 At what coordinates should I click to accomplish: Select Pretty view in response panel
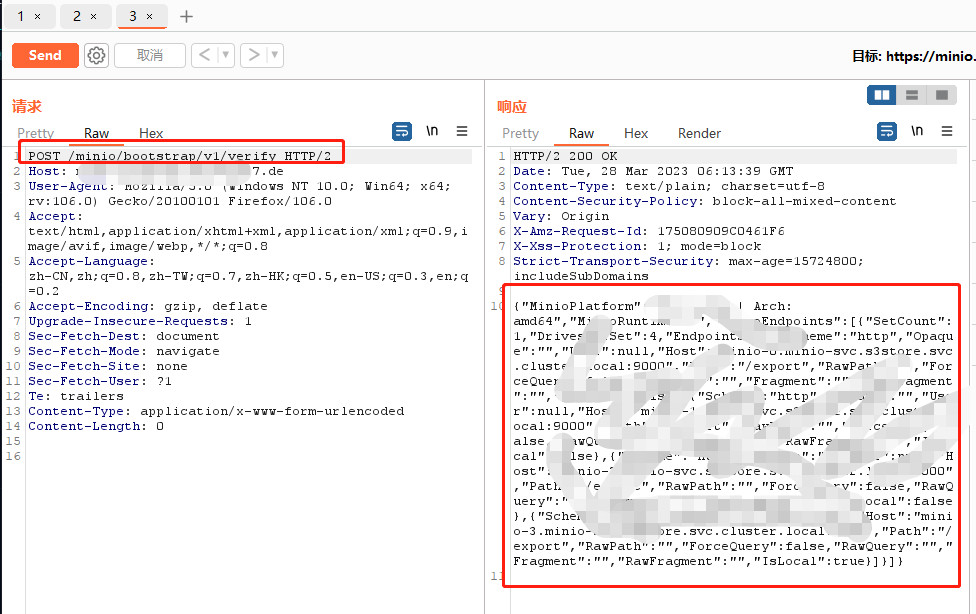pyautogui.click(x=520, y=133)
